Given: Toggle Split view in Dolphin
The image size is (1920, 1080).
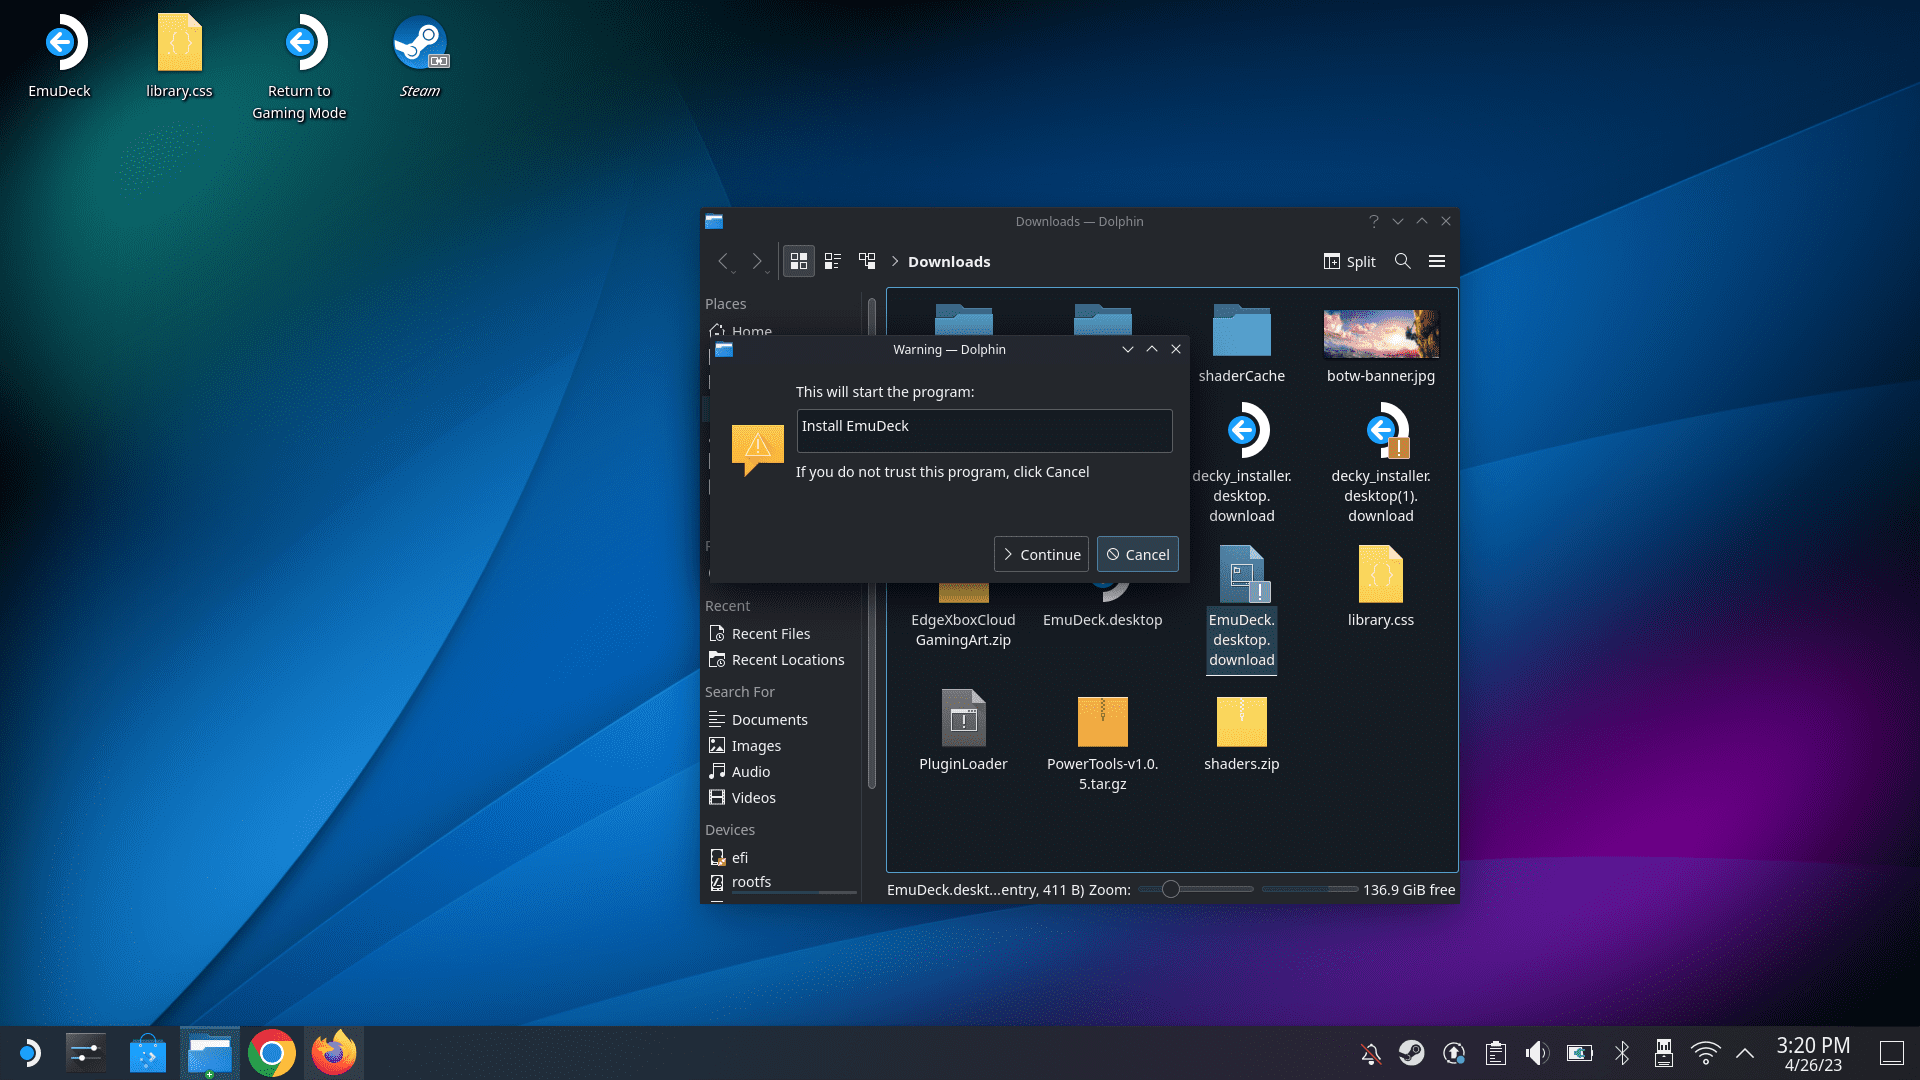Looking at the screenshot, I should pos(1349,261).
